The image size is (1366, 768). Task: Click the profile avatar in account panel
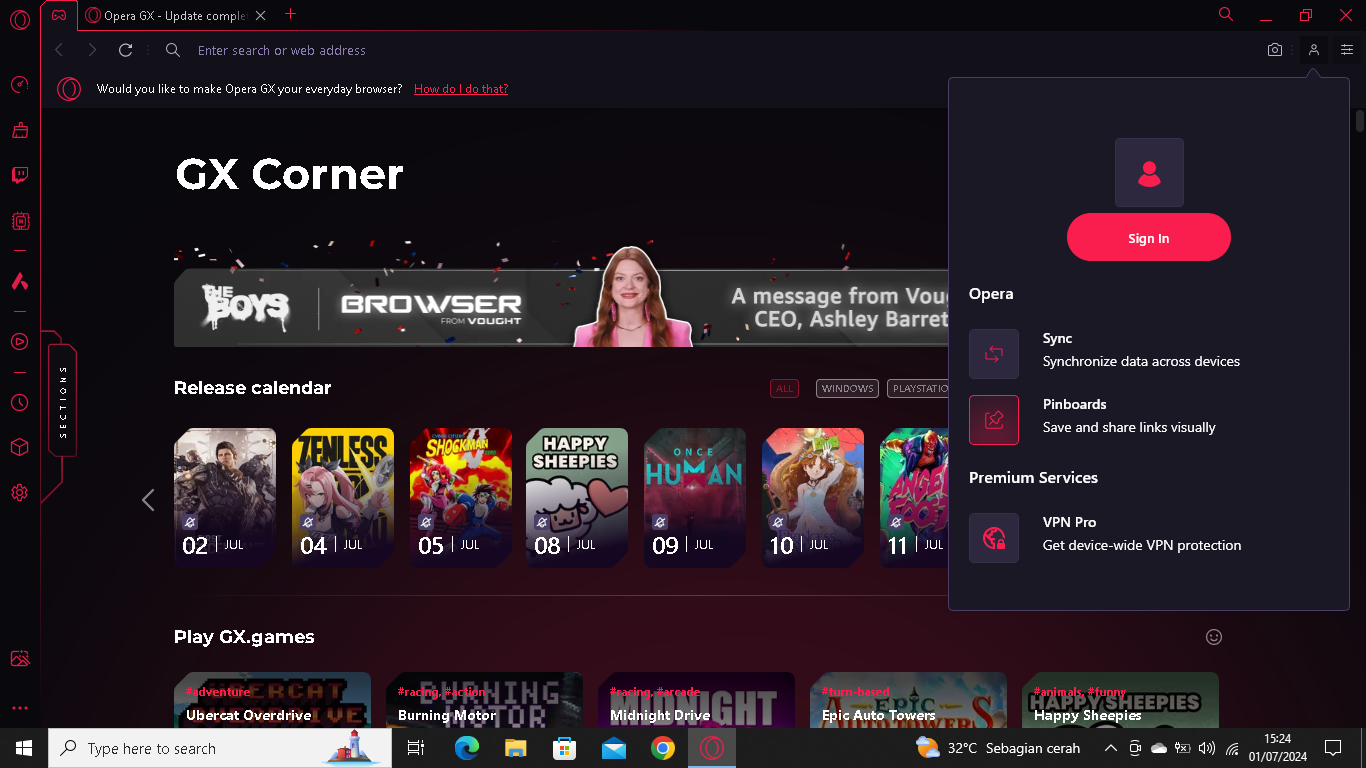click(1149, 173)
